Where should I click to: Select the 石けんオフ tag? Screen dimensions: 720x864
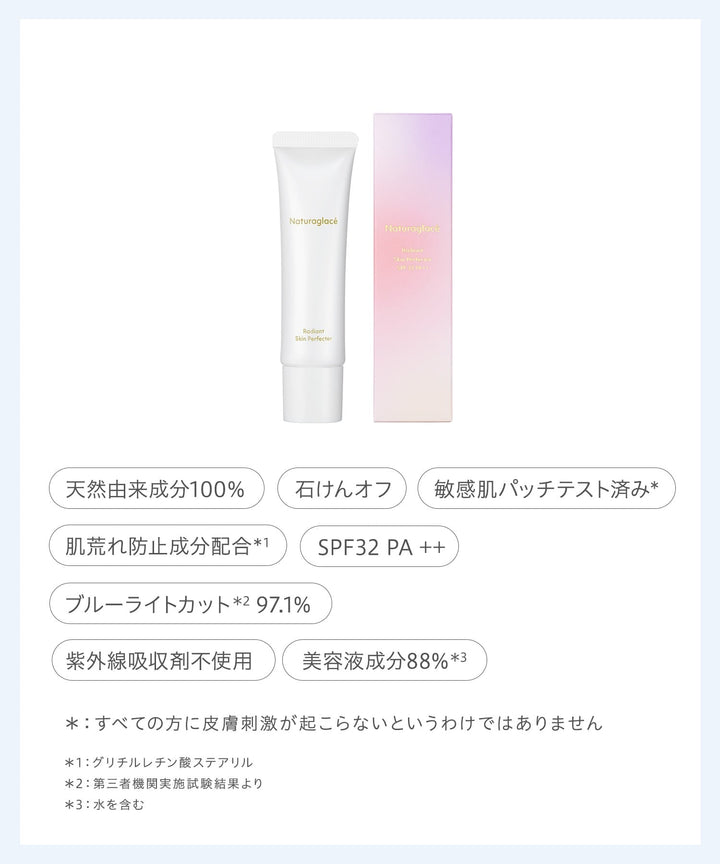click(342, 488)
